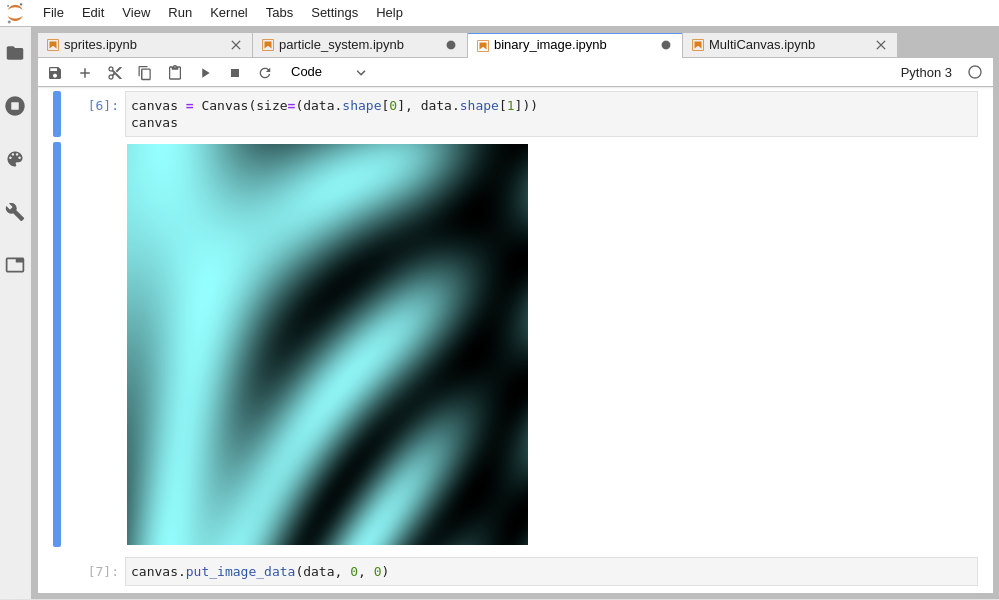Show running terminals and kernels panel
Viewport: 999px width, 600px height.
click(x=15, y=106)
